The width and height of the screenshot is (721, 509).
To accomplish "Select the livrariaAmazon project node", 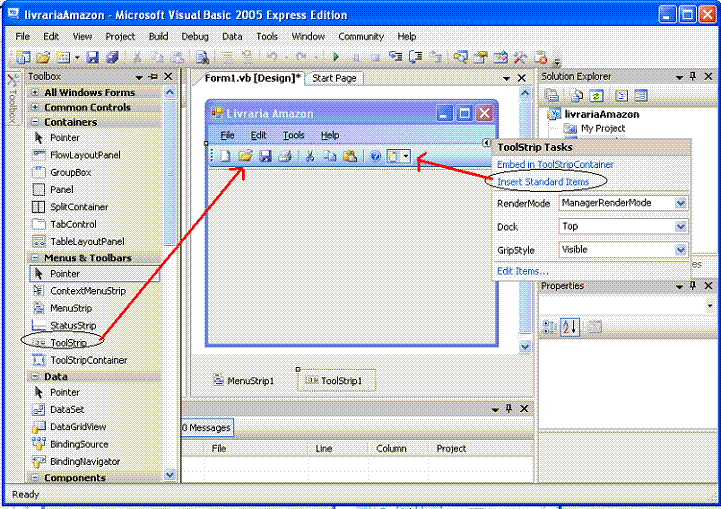I will pyautogui.click(x=594, y=114).
